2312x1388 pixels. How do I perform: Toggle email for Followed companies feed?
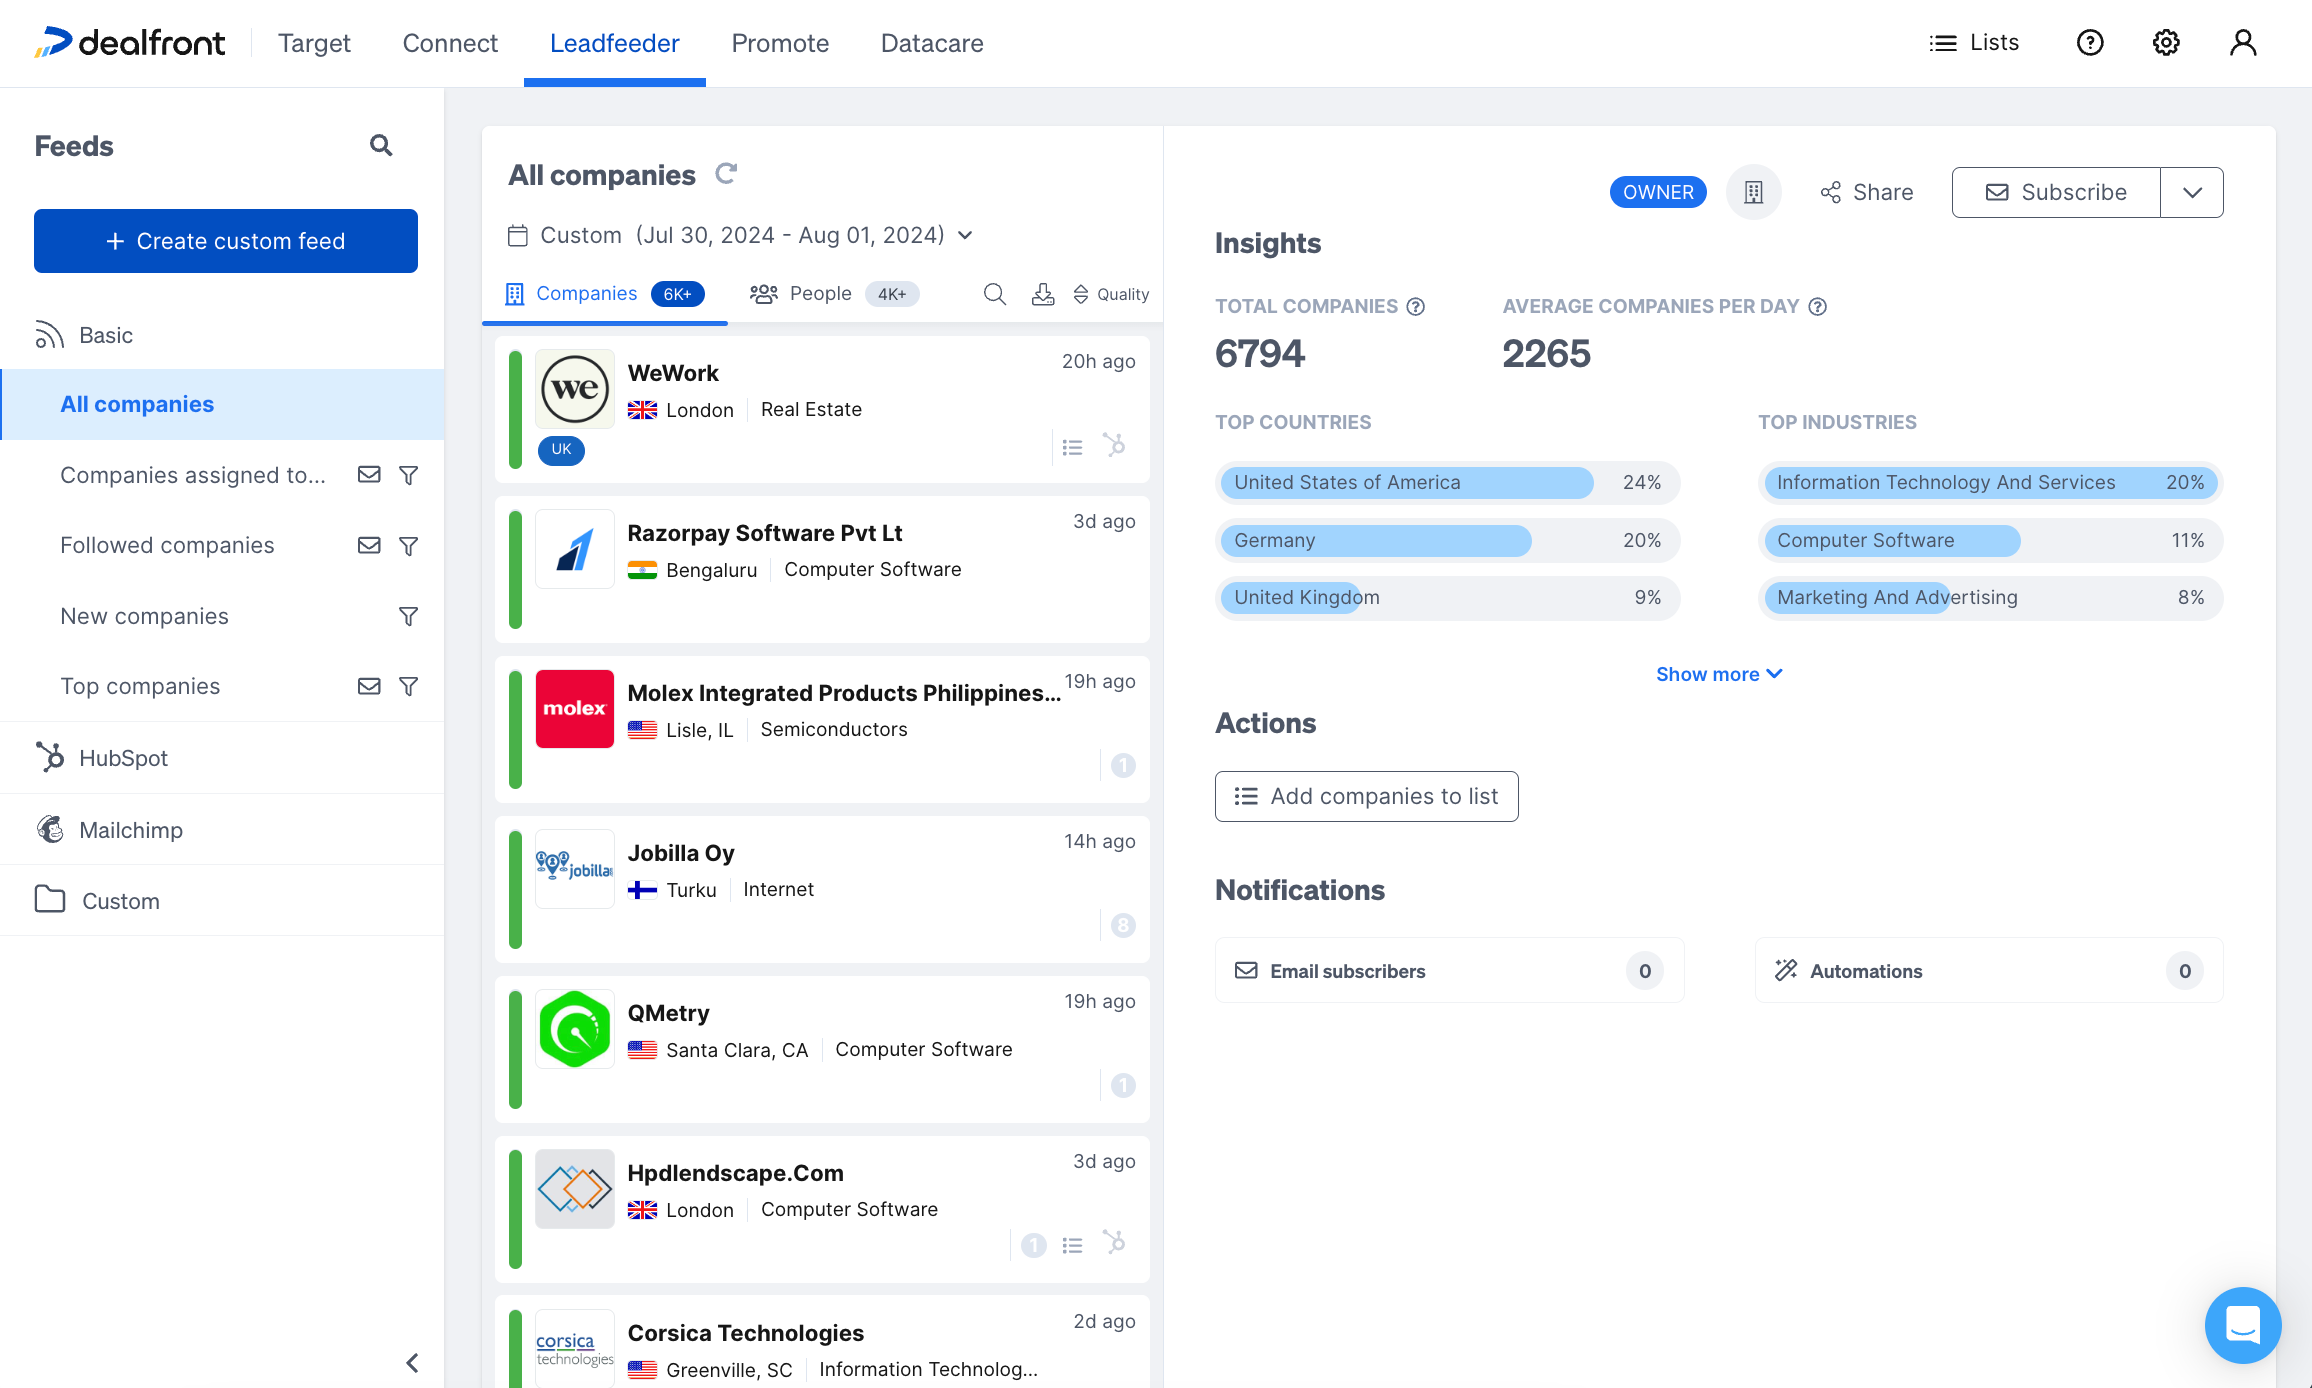point(369,545)
